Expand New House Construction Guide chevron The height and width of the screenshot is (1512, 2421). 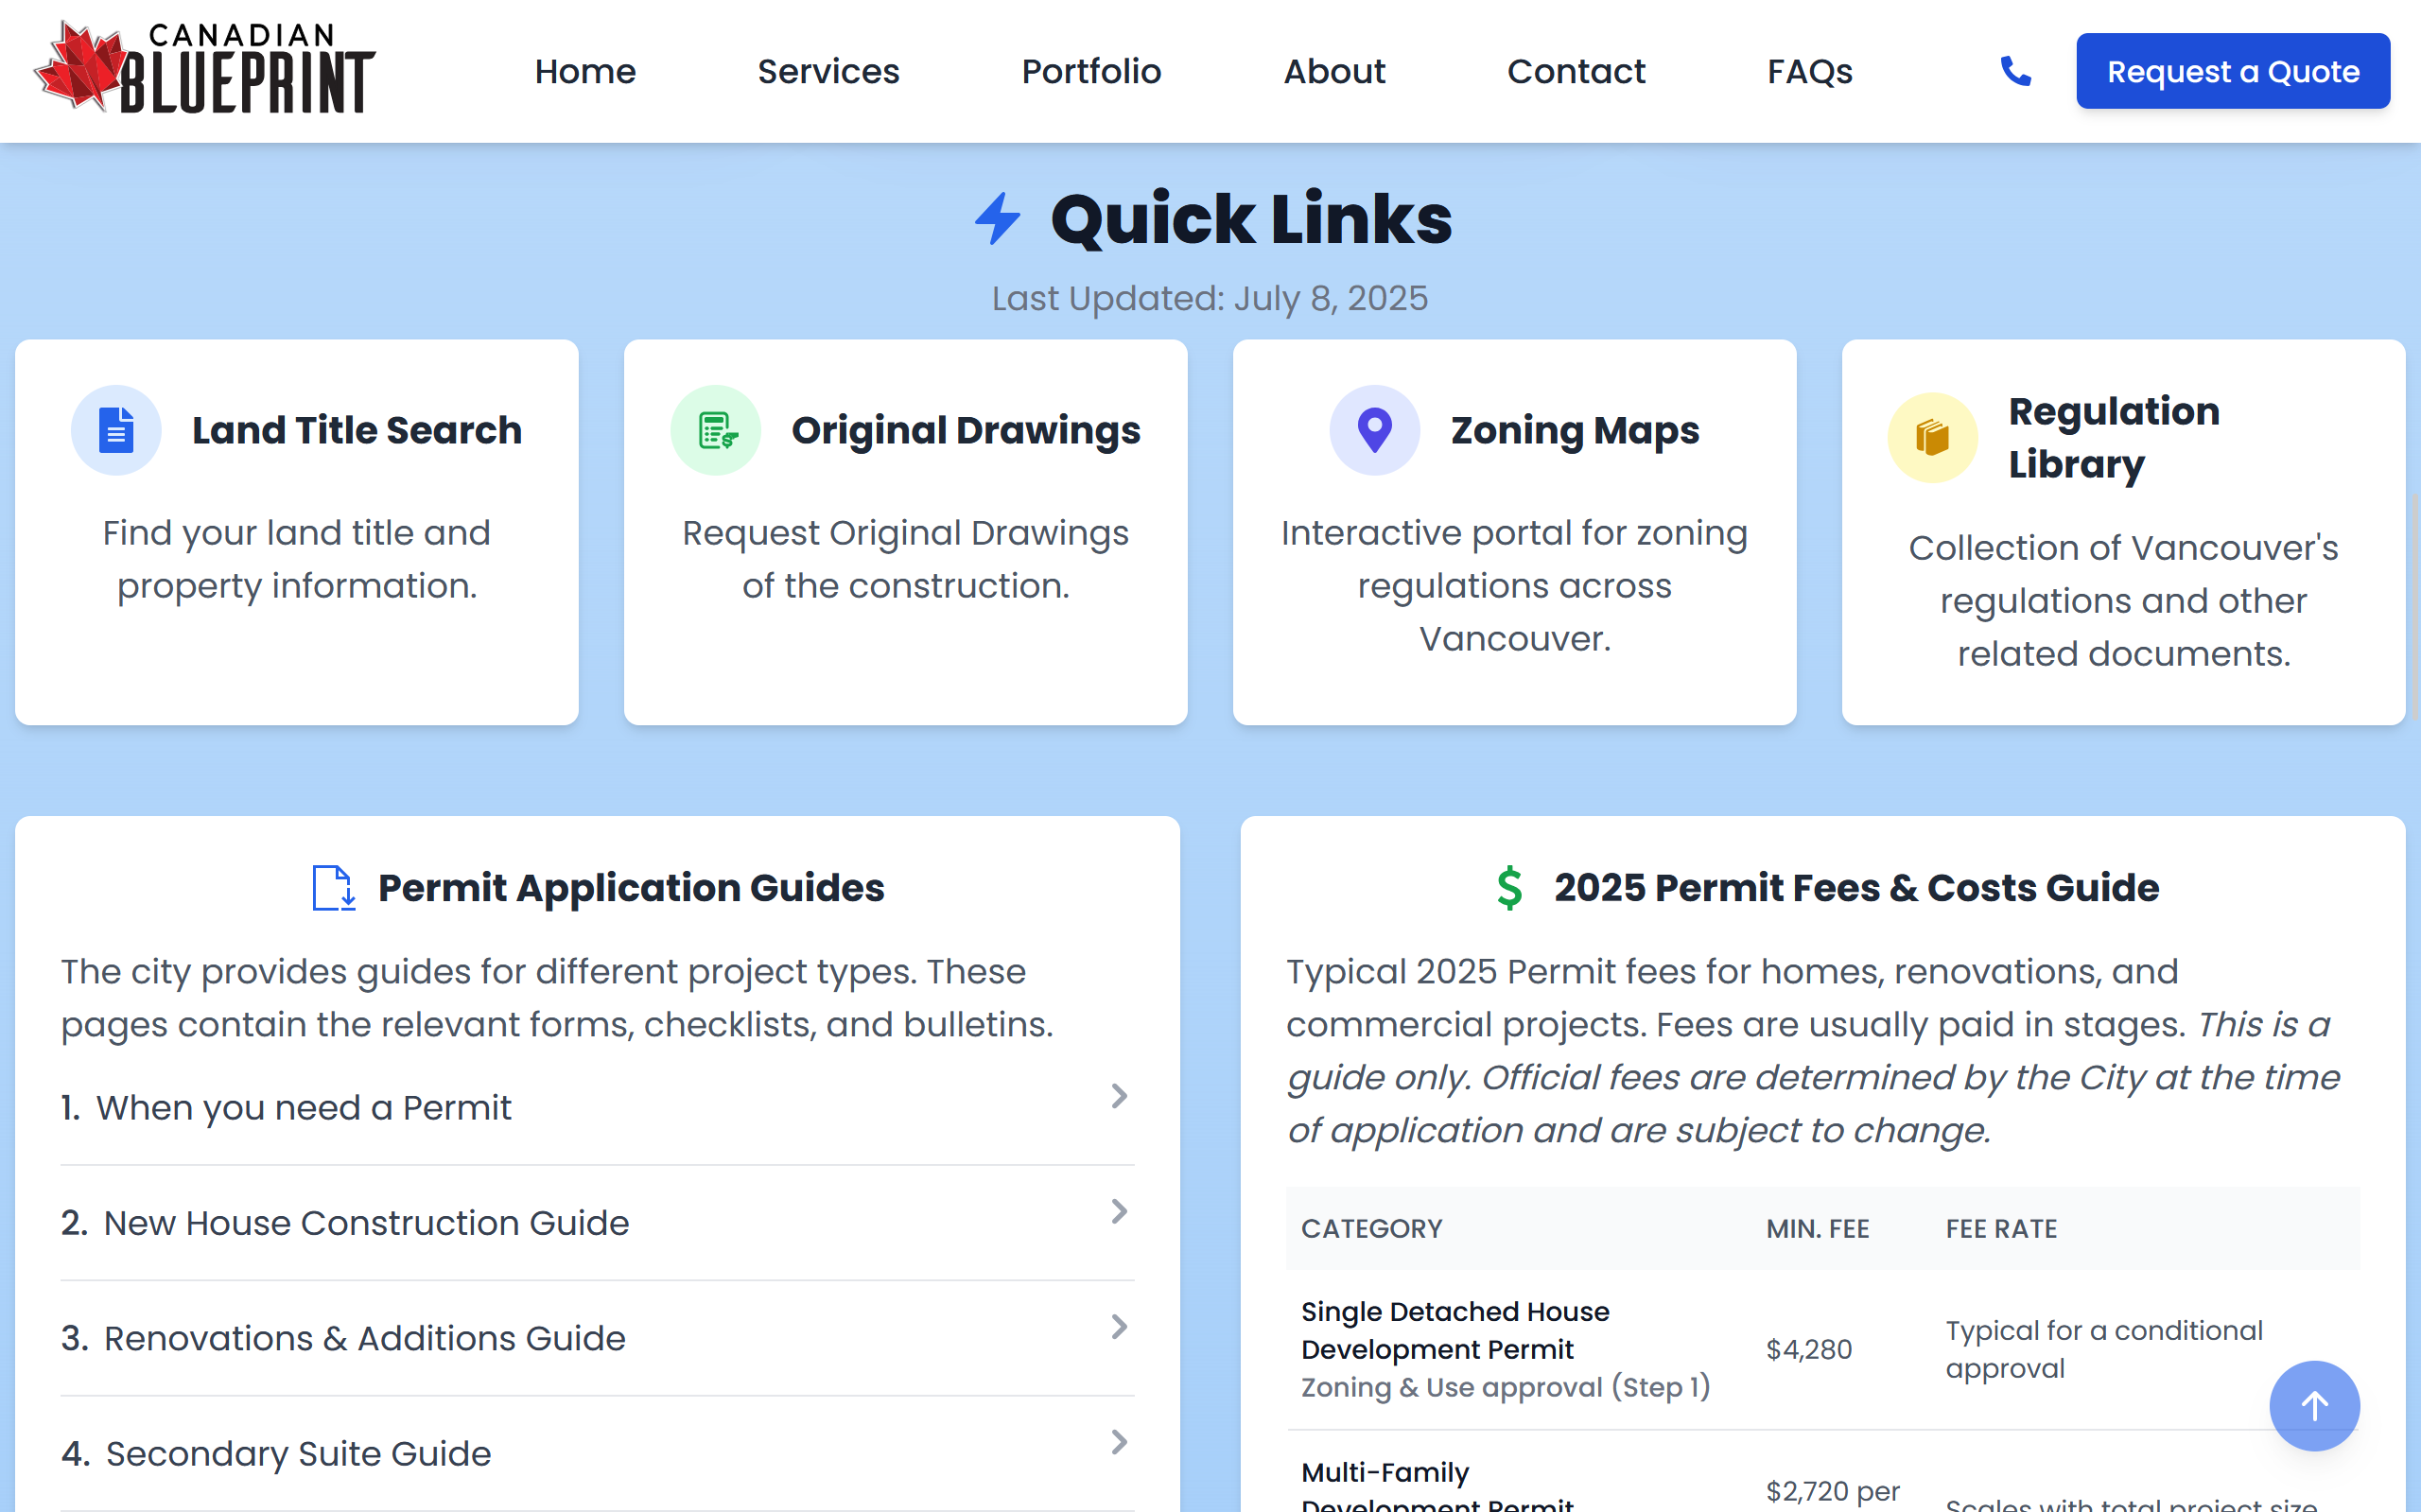pos(1119,1212)
